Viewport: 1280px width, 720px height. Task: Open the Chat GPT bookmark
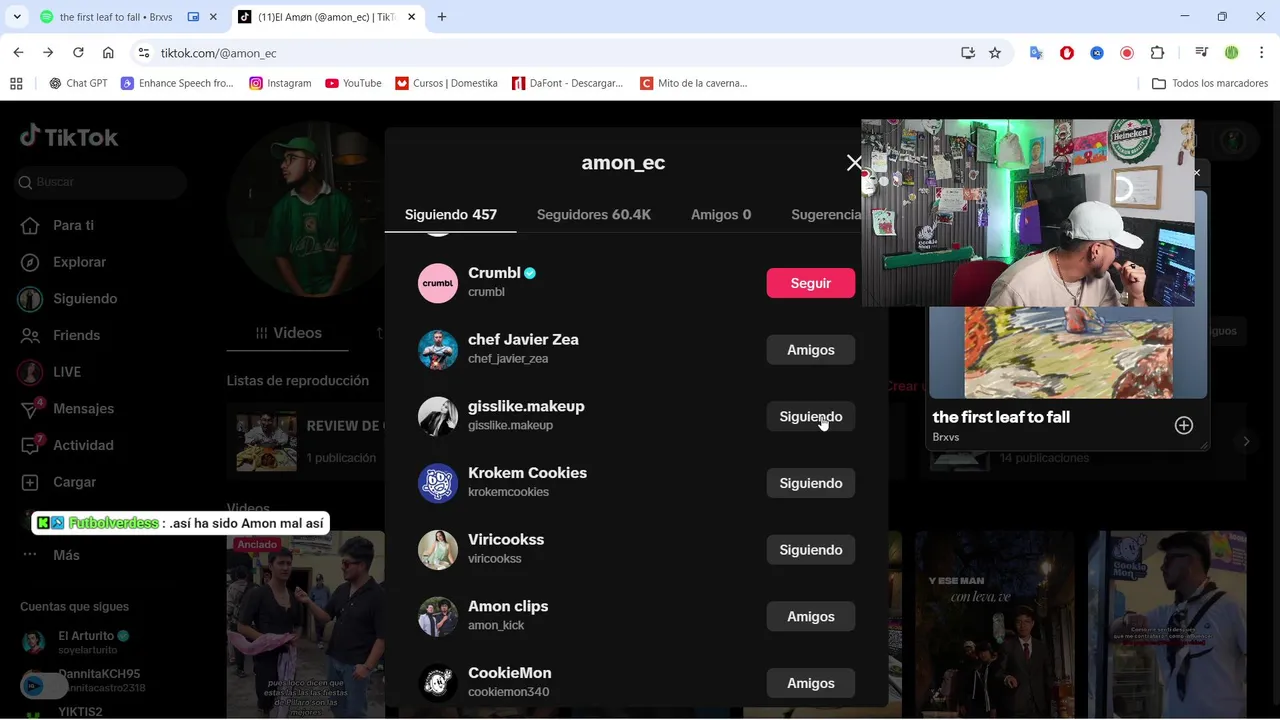point(78,83)
